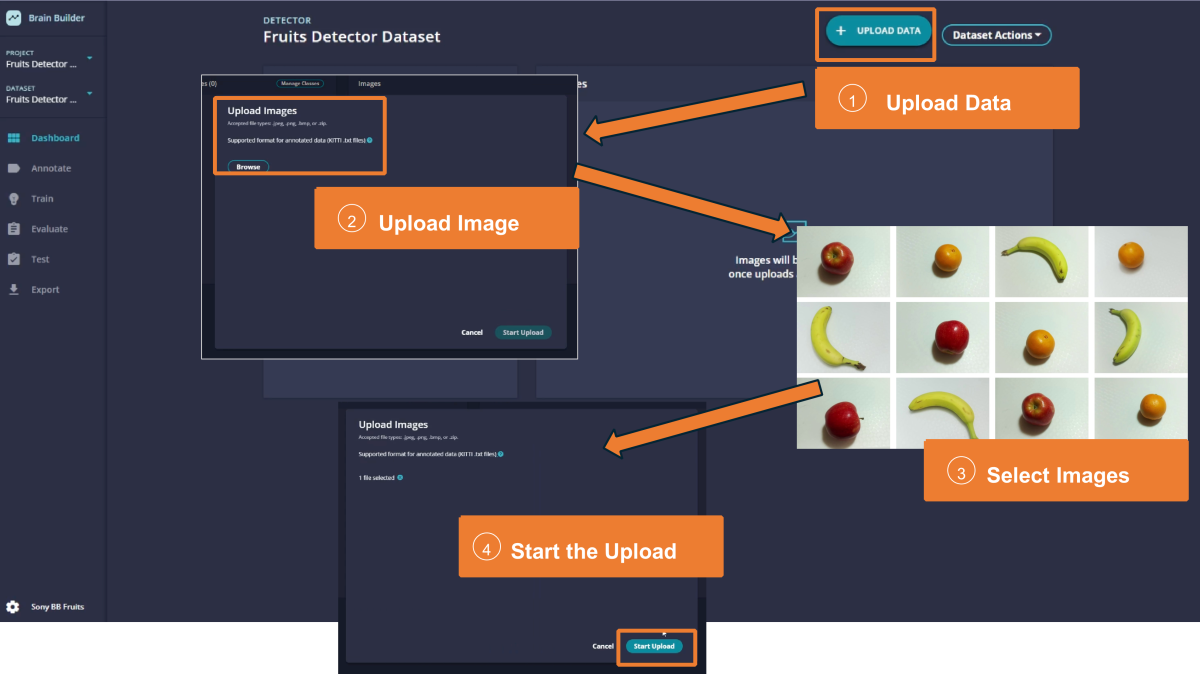The width and height of the screenshot is (1200, 674).
Task: Click Cancel in the dialog with the Browse button
Action: click(472, 332)
